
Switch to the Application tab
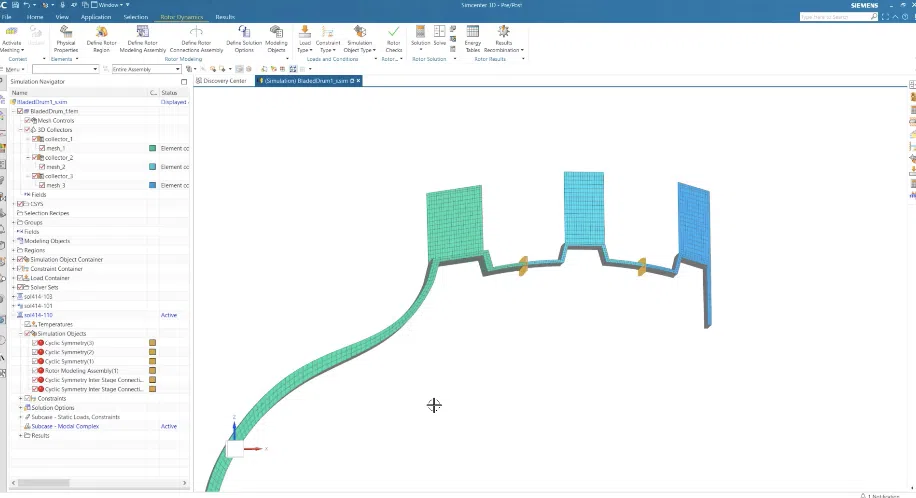[x=96, y=17]
